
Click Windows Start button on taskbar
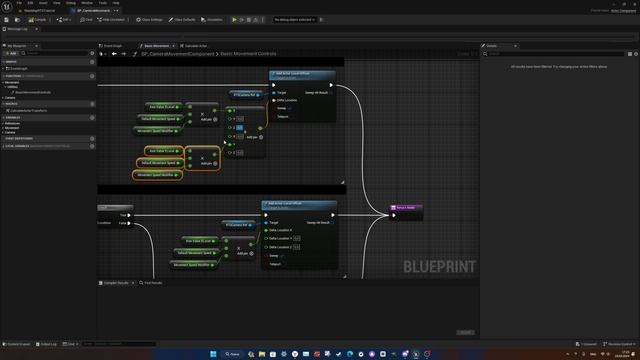click(213, 354)
